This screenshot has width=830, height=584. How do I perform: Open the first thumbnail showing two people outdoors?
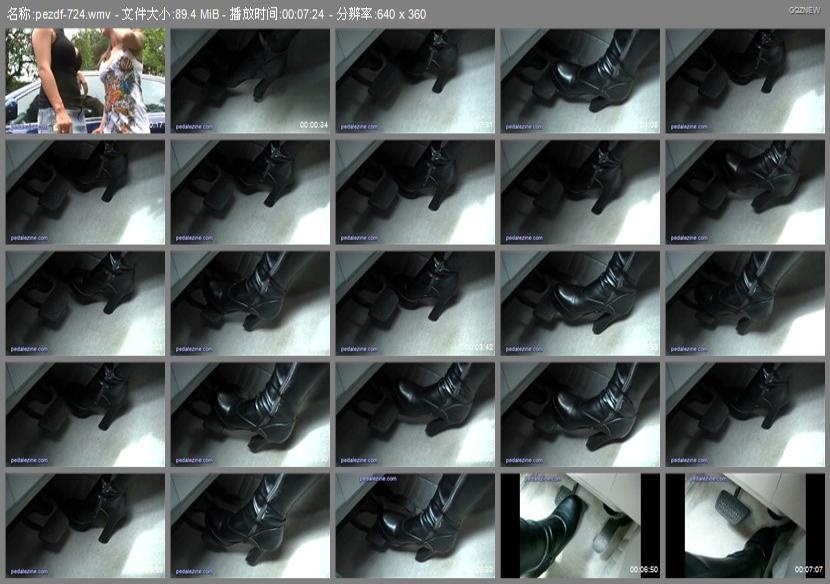pyautogui.click(x=85, y=81)
